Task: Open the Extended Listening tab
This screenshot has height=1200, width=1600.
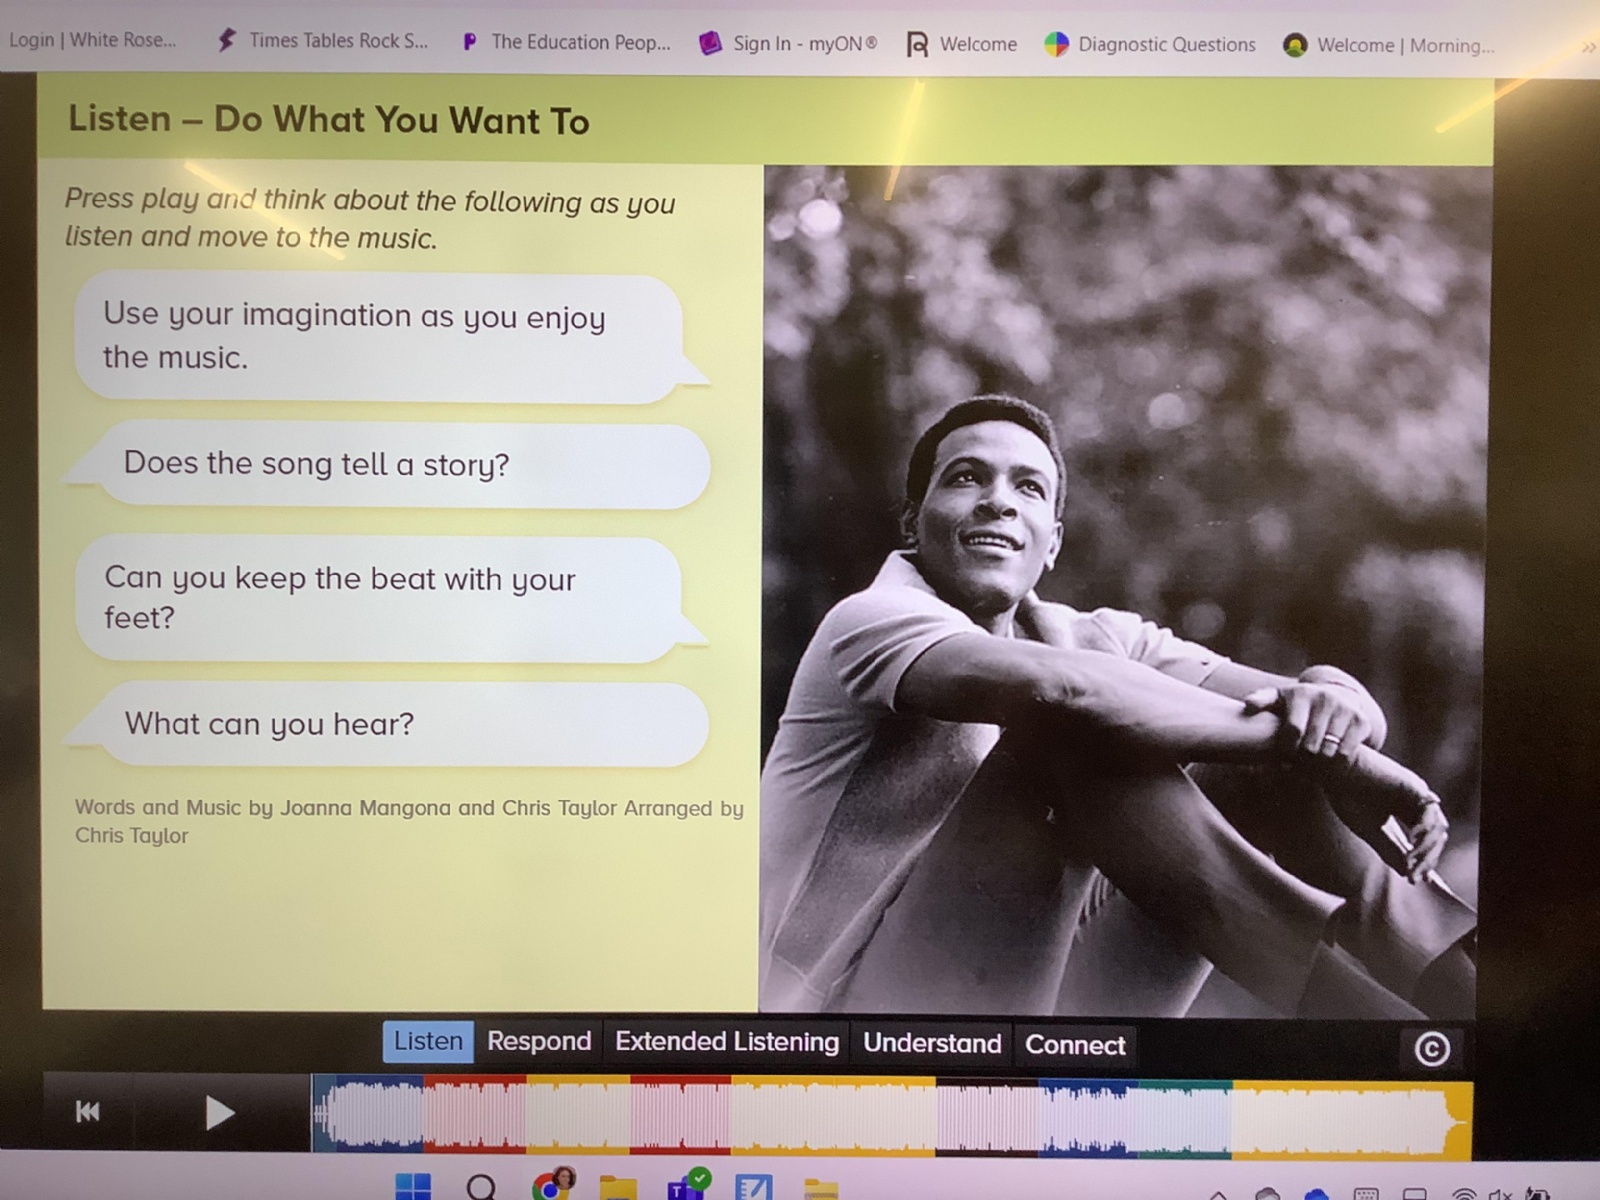Action: click(727, 1042)
